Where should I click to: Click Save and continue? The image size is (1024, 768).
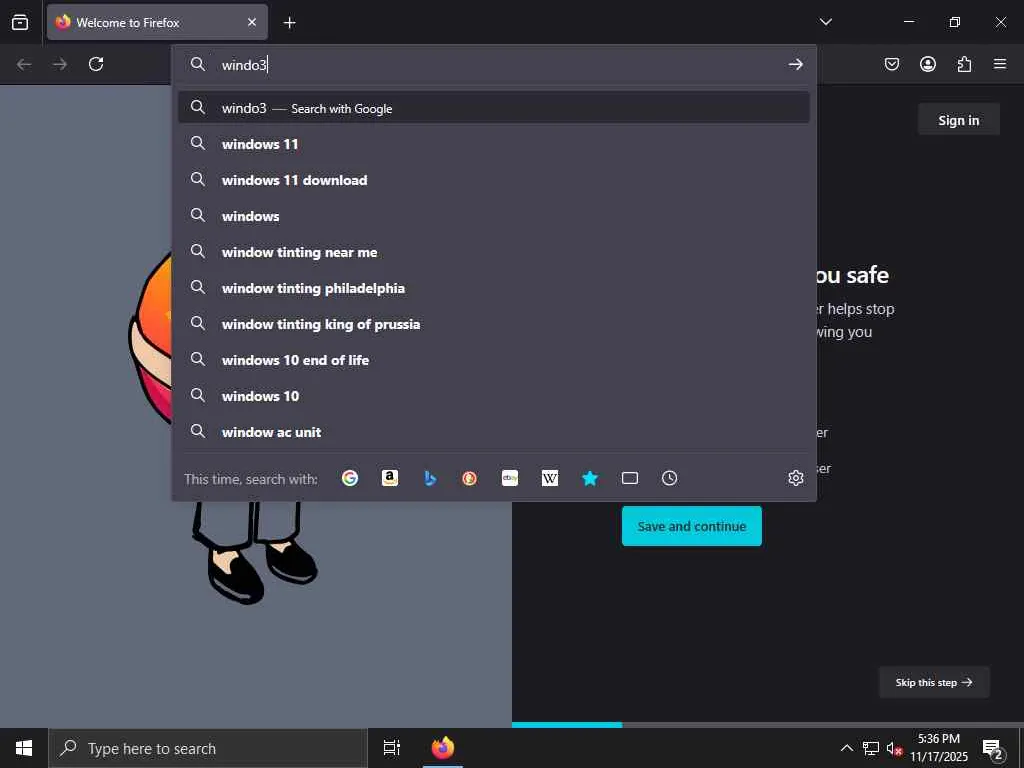tap(692, 526)
